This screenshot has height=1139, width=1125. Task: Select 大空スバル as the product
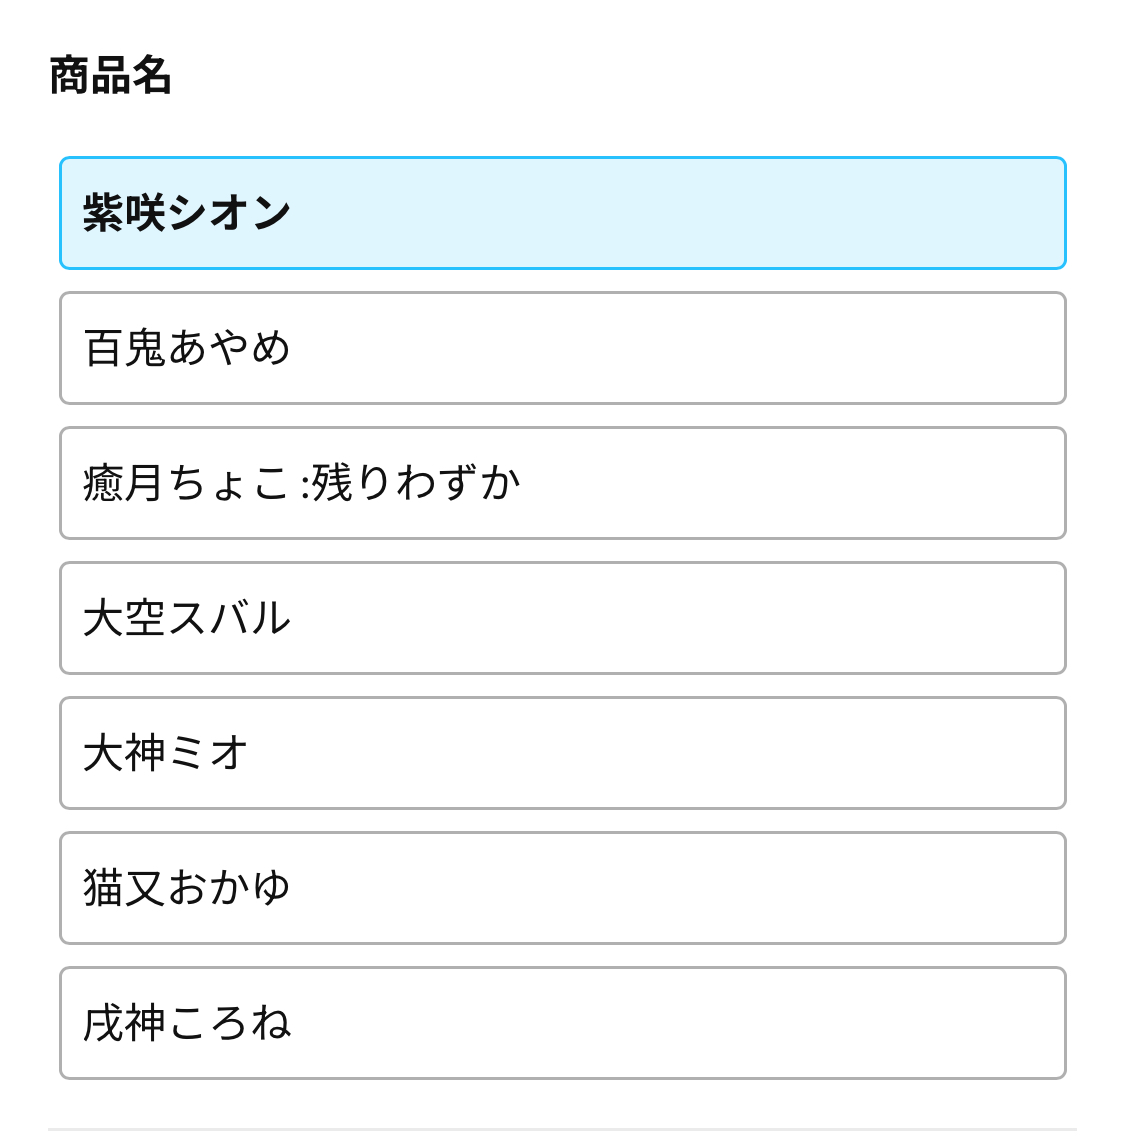(562, 618)
